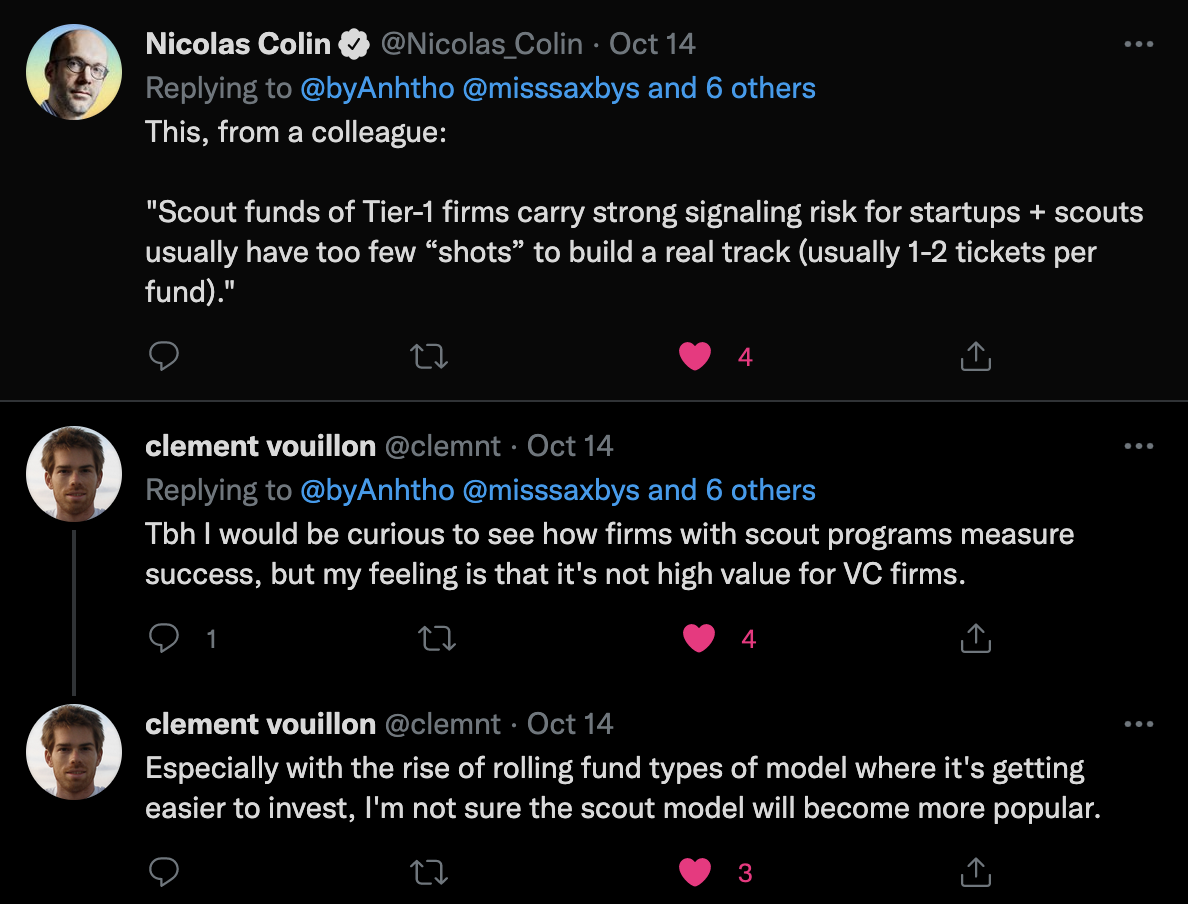Image resolution: width=1188 pixels, height=904 pixels.
Task: Open the @clemnt handle on the 'Tbh' tweet
Action: (443, 446)
